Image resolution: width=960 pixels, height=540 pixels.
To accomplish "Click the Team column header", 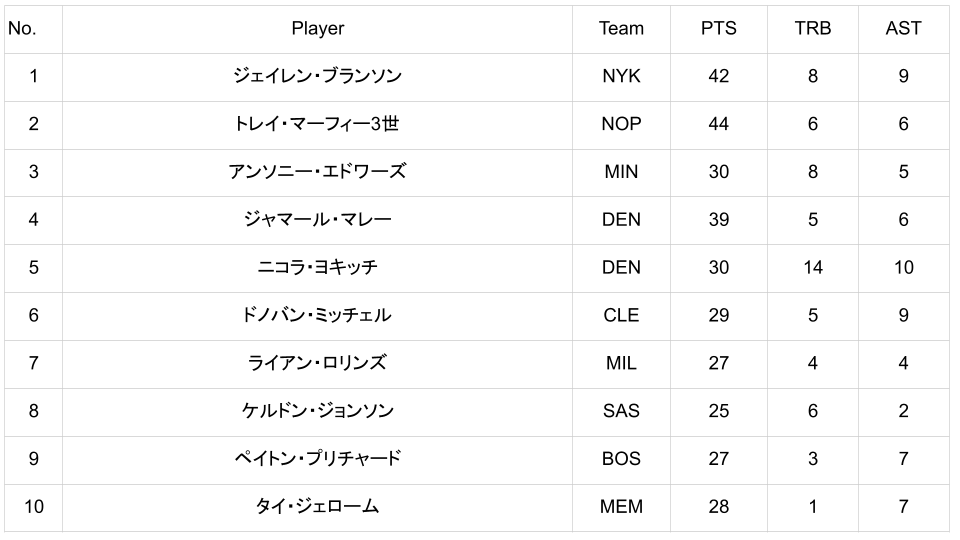I will pos(621,28).
